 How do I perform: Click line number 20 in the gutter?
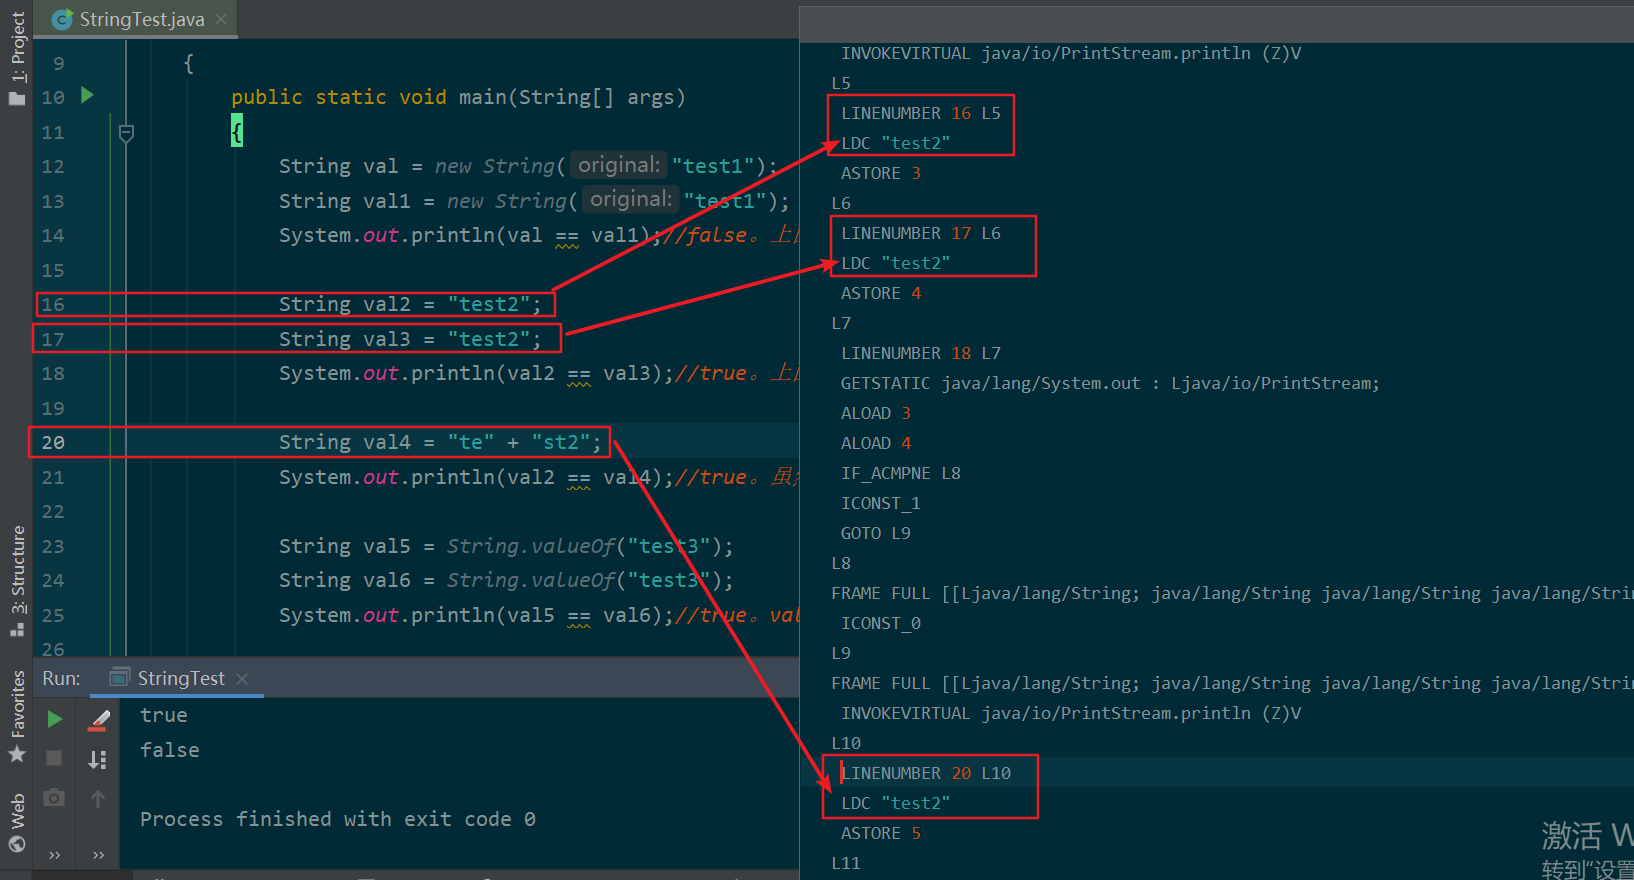(53, 442)
